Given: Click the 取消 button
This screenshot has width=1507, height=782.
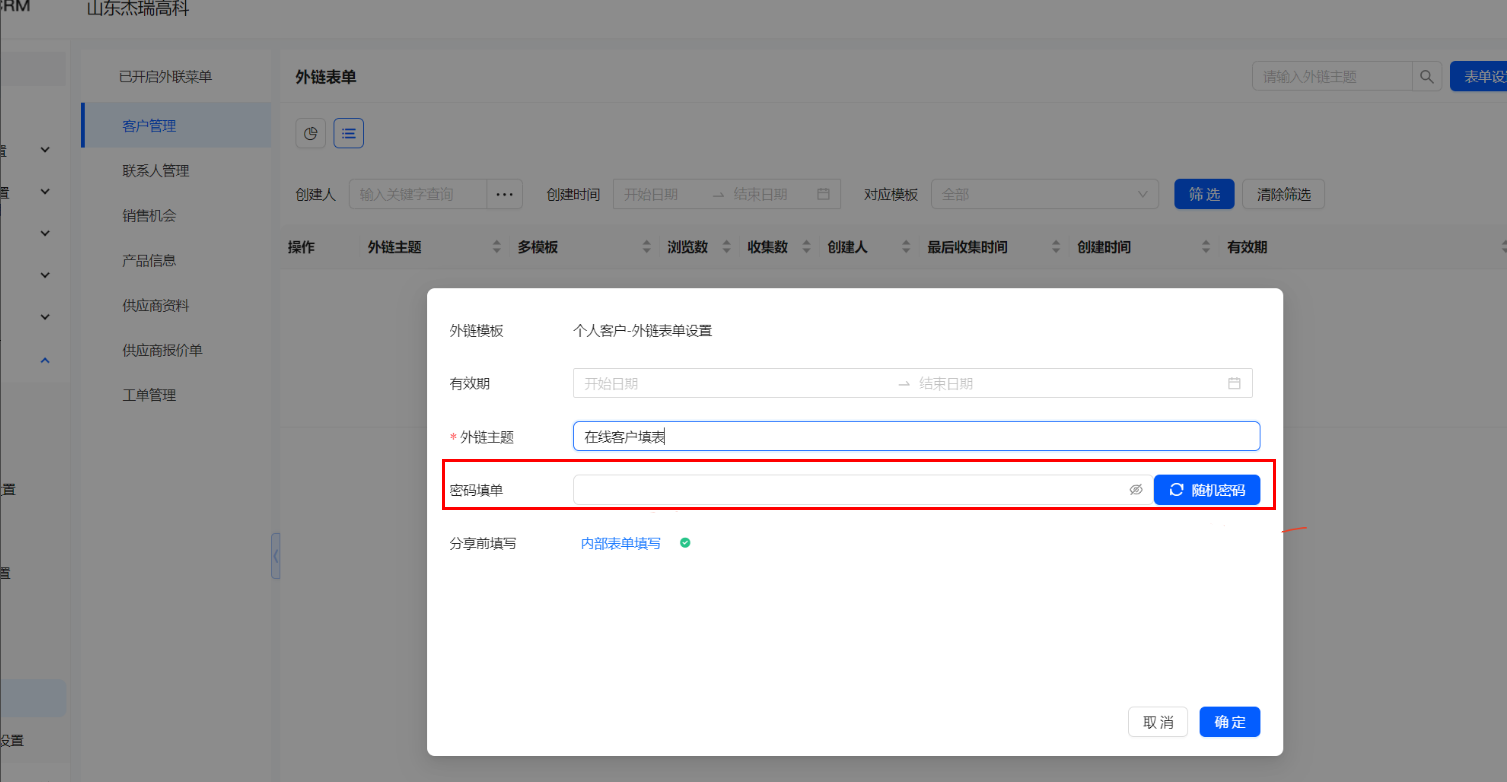Looking at the screenshot, I should [x=1158, y=722].
